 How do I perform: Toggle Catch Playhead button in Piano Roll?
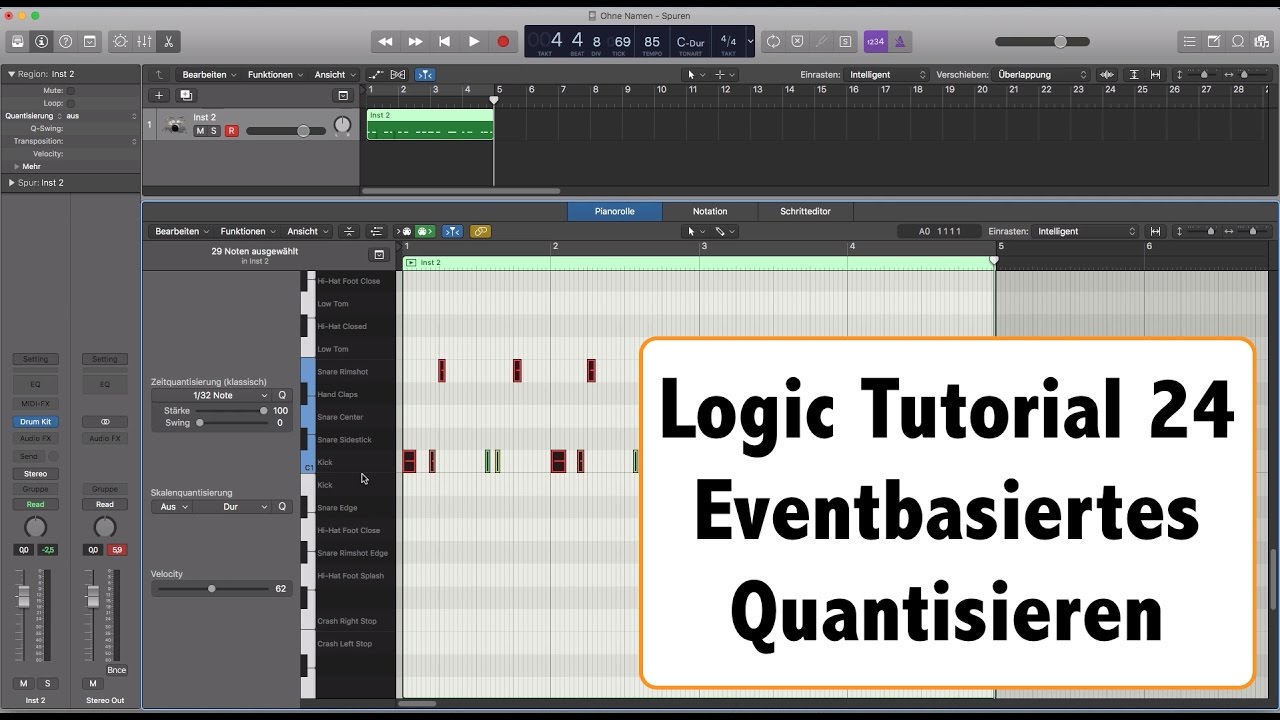tap(453, 231)
